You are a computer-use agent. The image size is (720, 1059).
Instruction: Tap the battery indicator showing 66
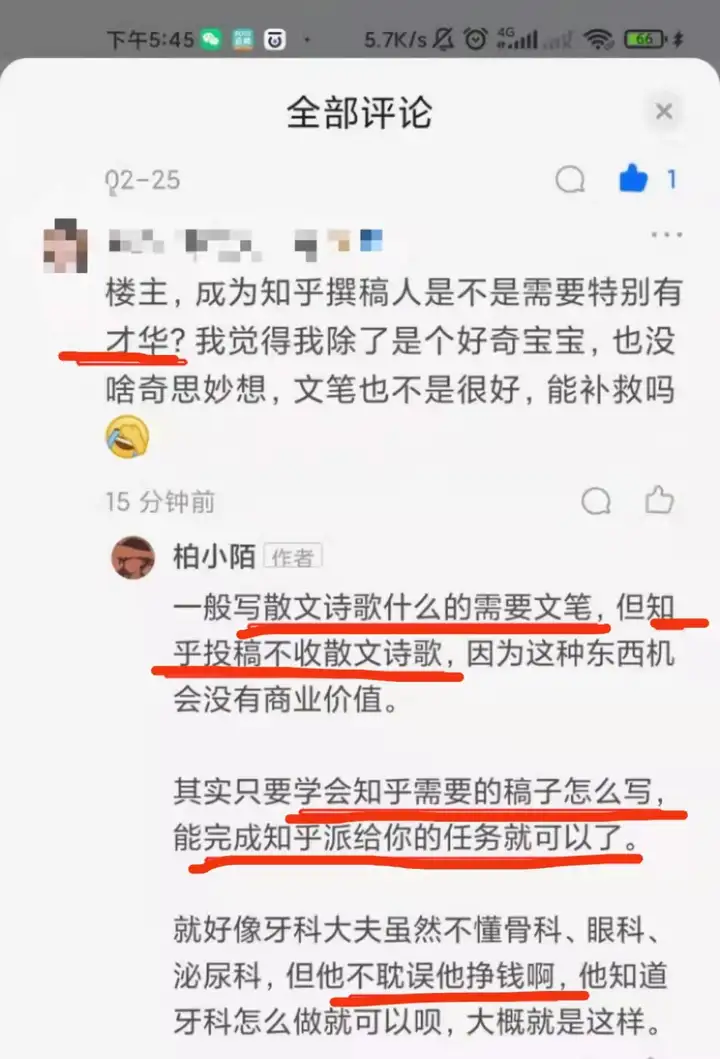(x=644, y=39)
